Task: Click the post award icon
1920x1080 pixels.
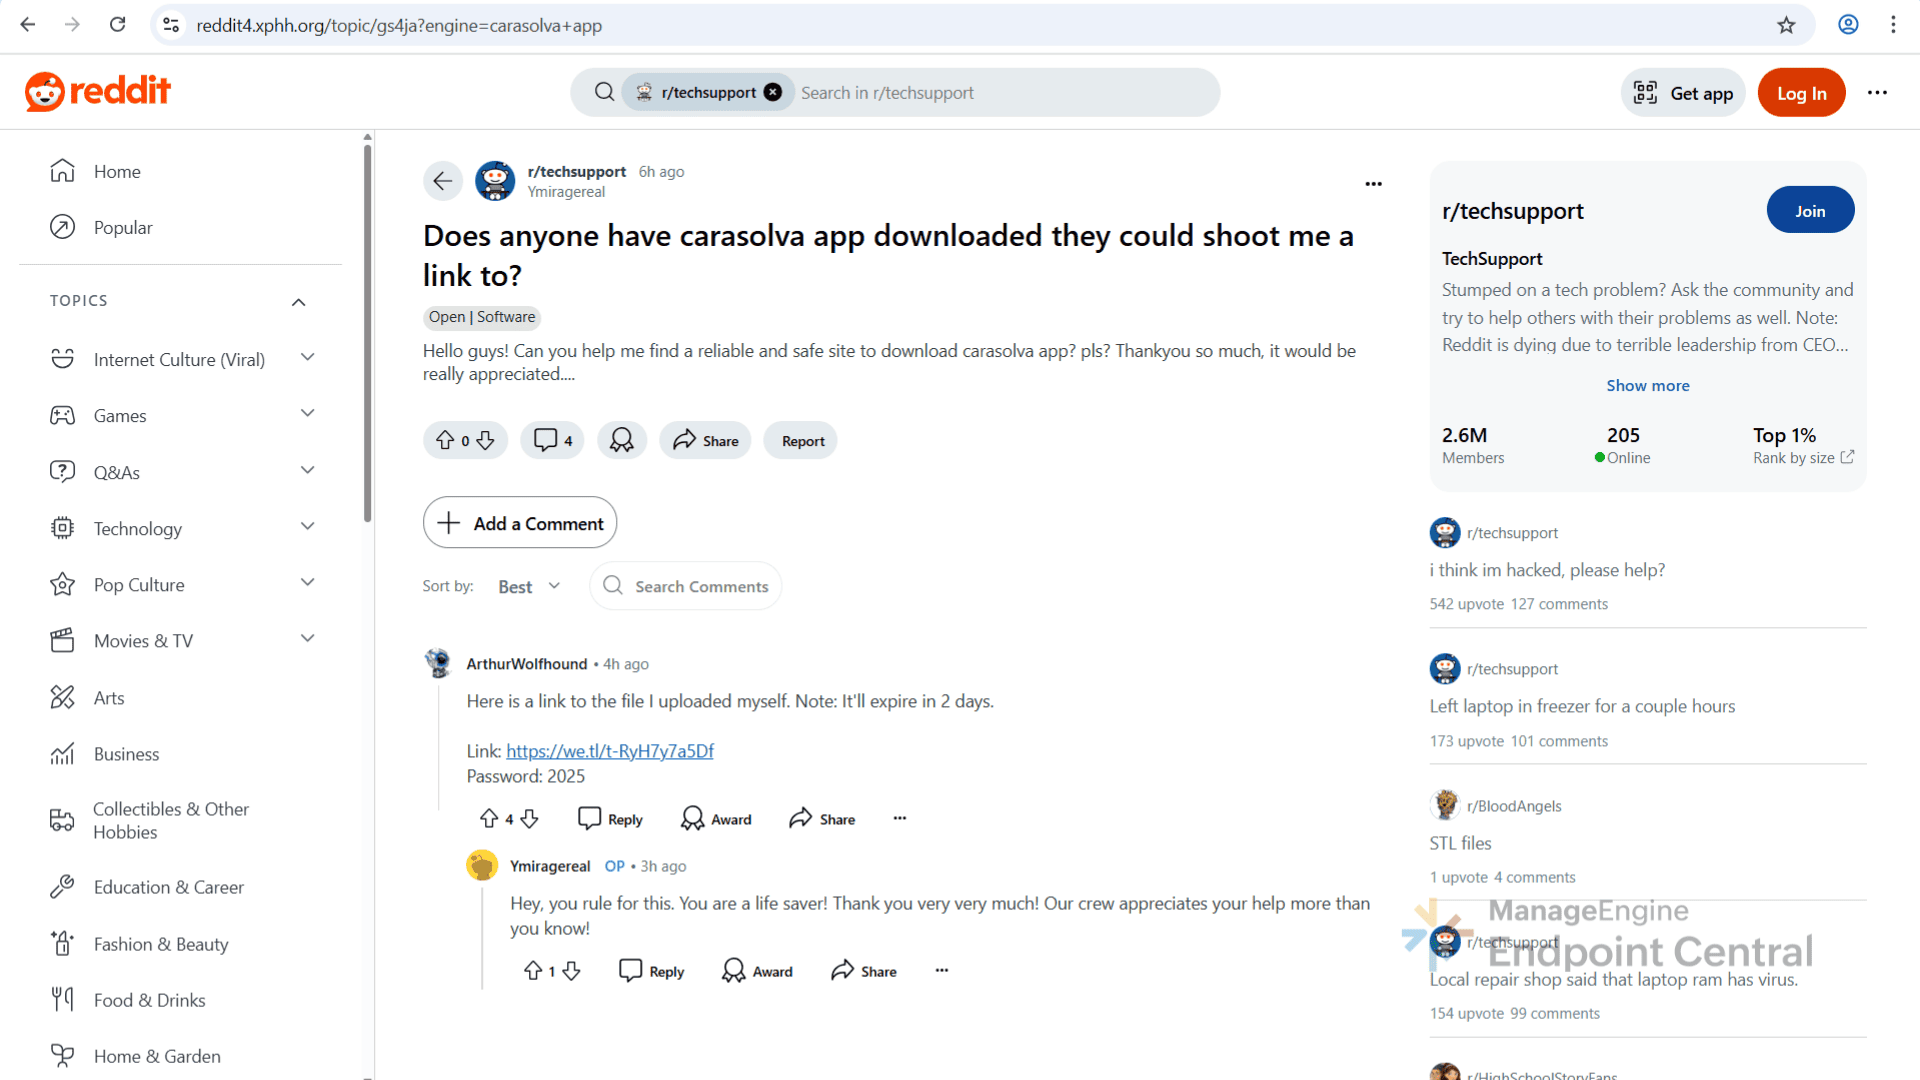Action: (x=622, y=440)
